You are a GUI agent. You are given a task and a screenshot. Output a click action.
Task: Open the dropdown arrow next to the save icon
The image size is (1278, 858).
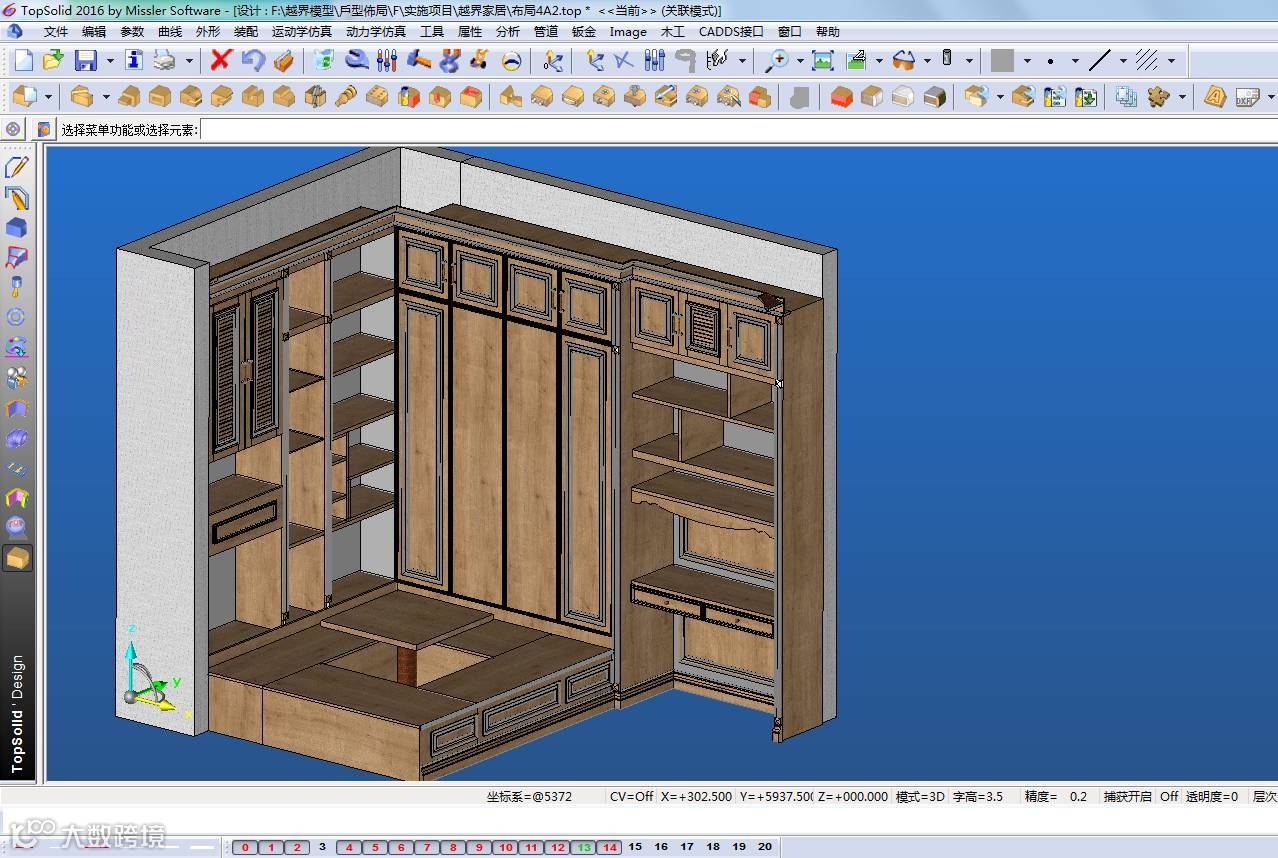pos(110,61)
